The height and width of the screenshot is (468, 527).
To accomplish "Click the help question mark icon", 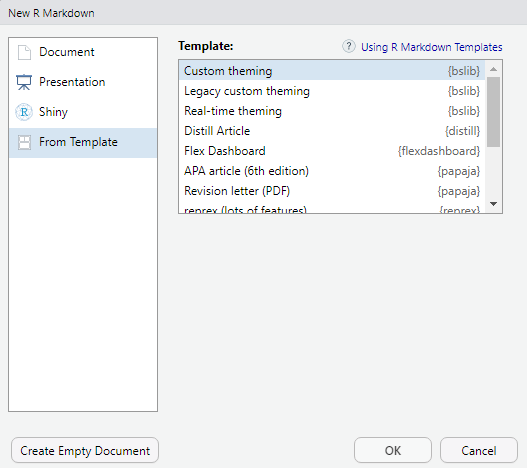I will (x=349, y=46).
